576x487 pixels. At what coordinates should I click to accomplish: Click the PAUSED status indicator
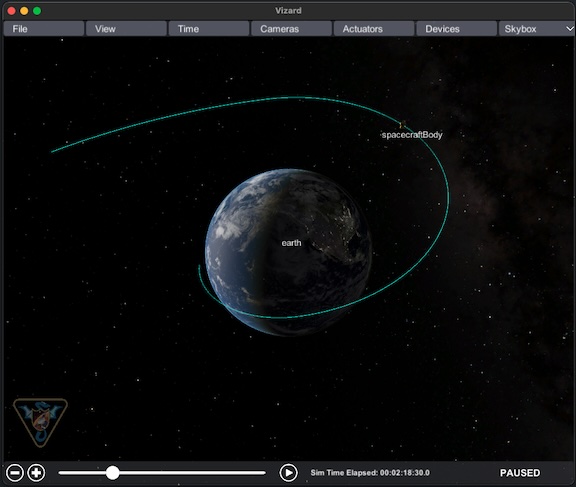click(x=520, y=473)
